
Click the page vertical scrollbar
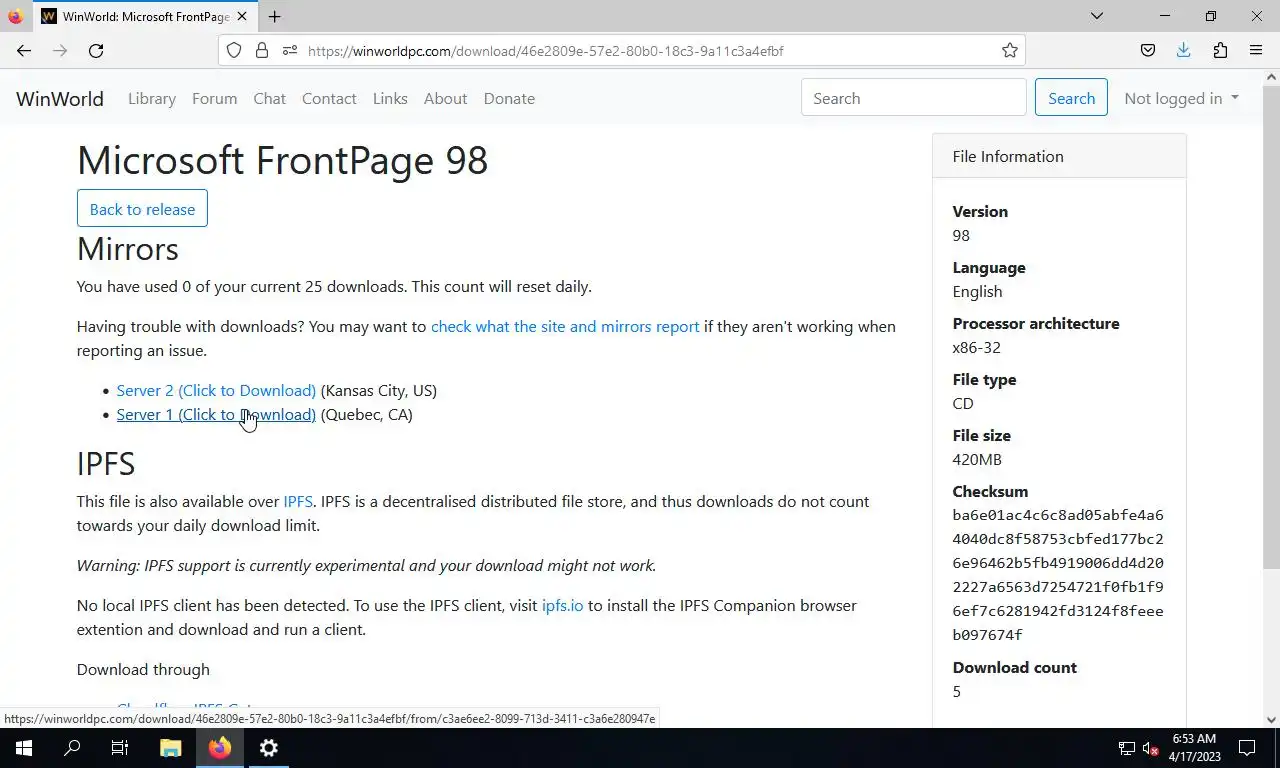1272,325
